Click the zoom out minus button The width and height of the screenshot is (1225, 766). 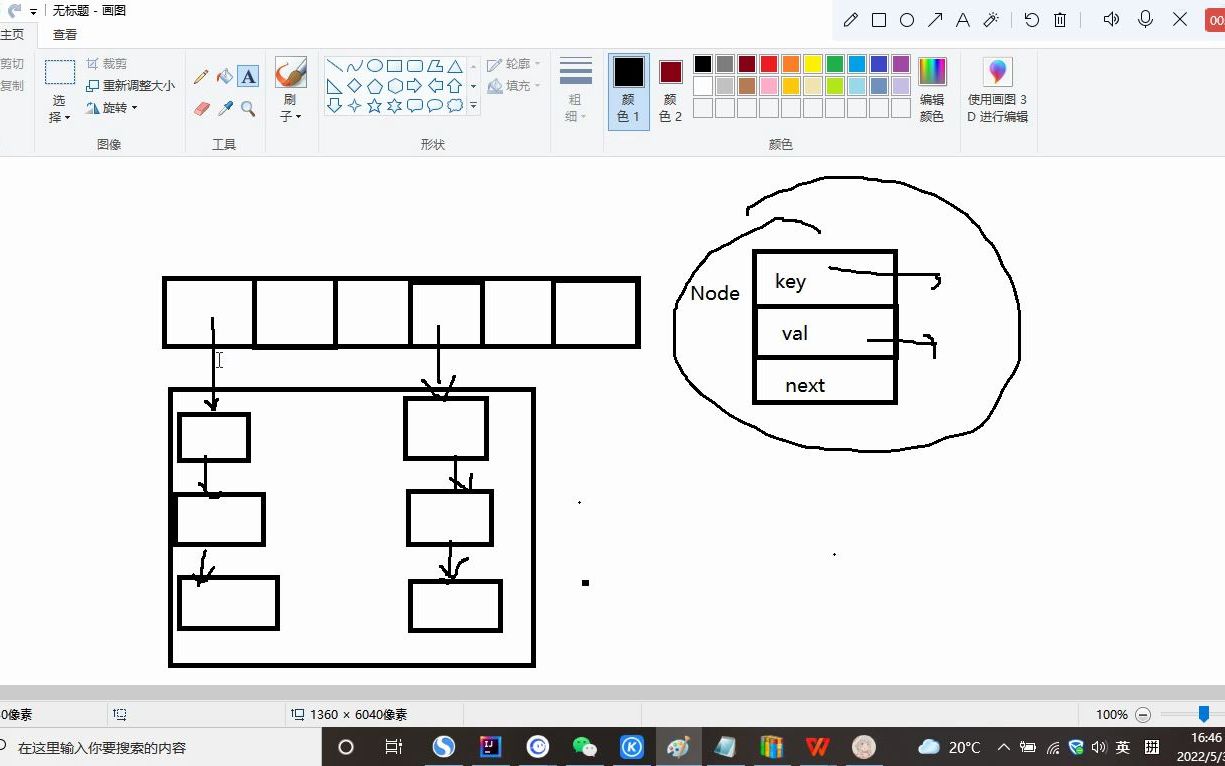point(1143,714)
